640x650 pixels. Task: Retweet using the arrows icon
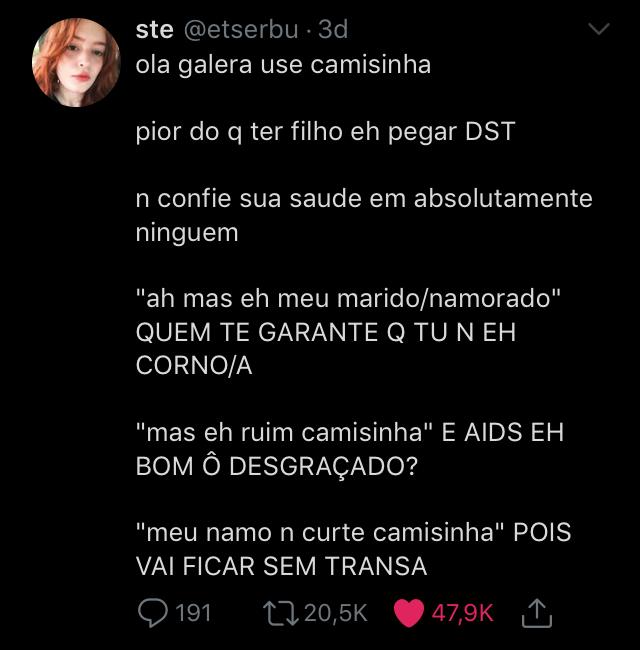point(281,613)
